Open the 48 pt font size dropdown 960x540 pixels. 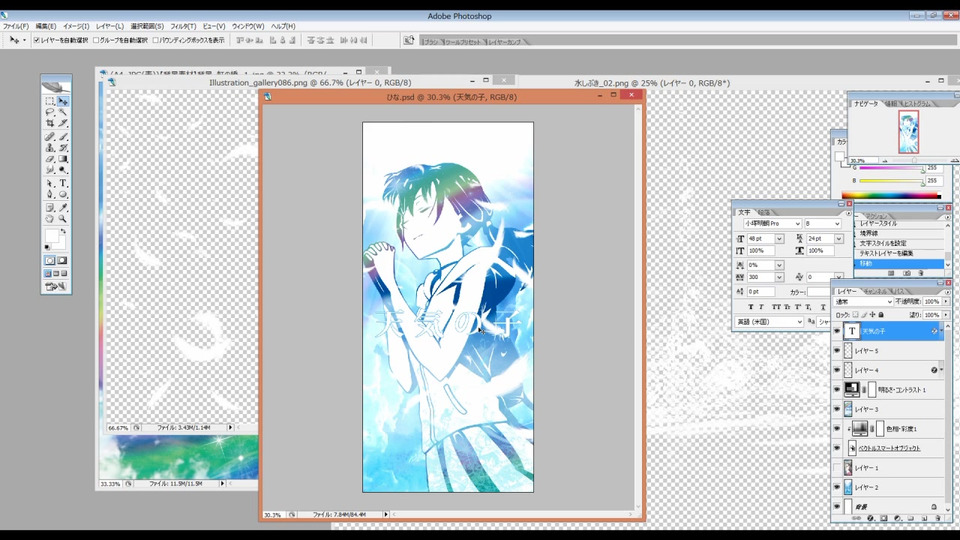[x=779, y=239]
